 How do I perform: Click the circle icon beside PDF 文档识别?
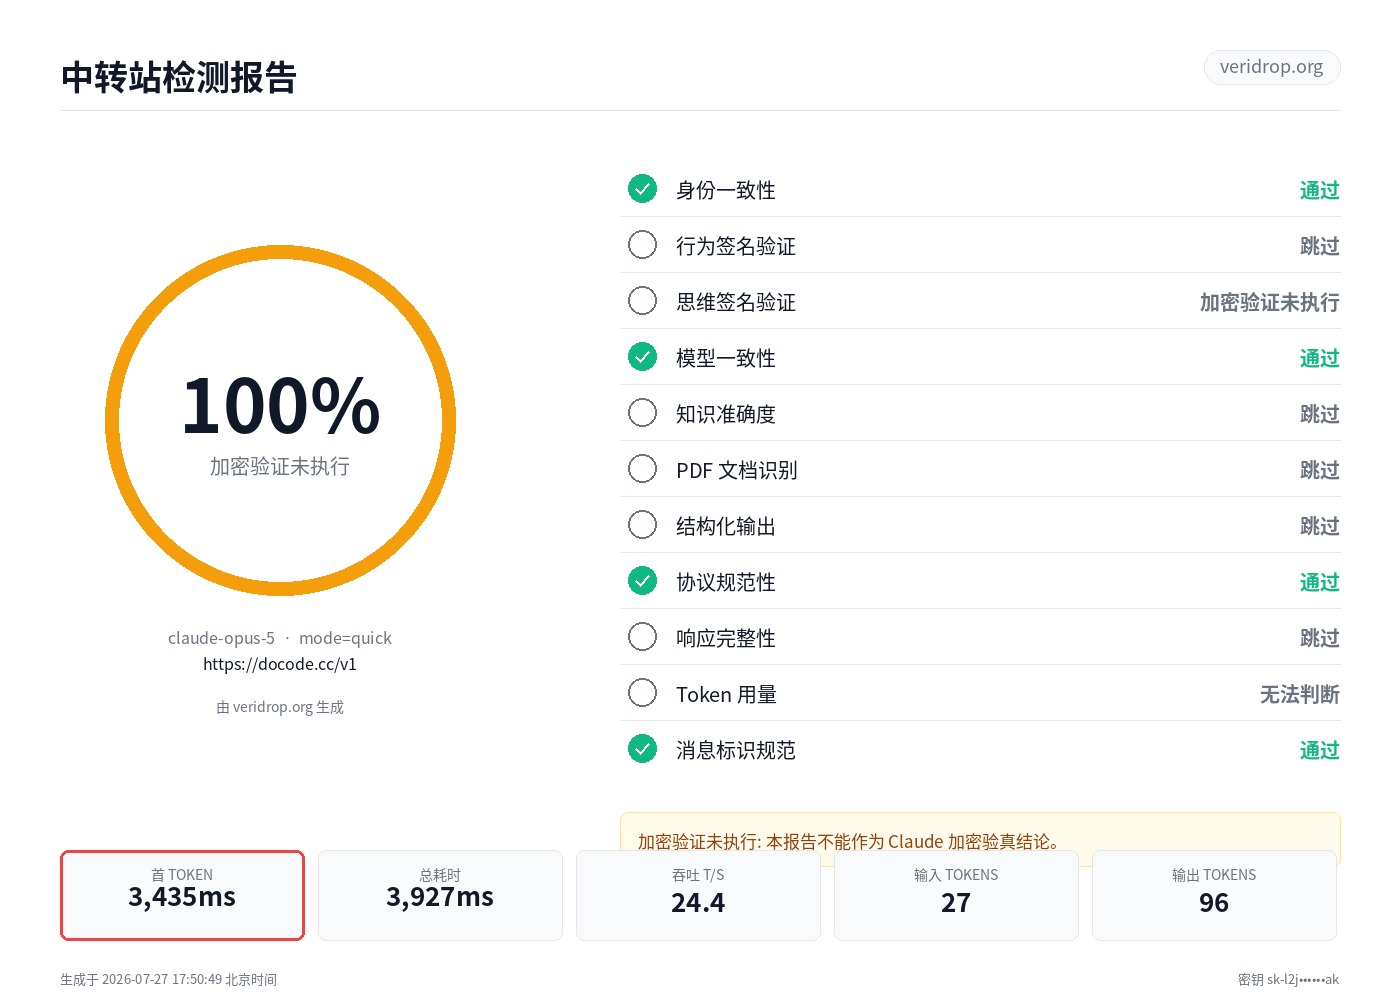[642, 469]
